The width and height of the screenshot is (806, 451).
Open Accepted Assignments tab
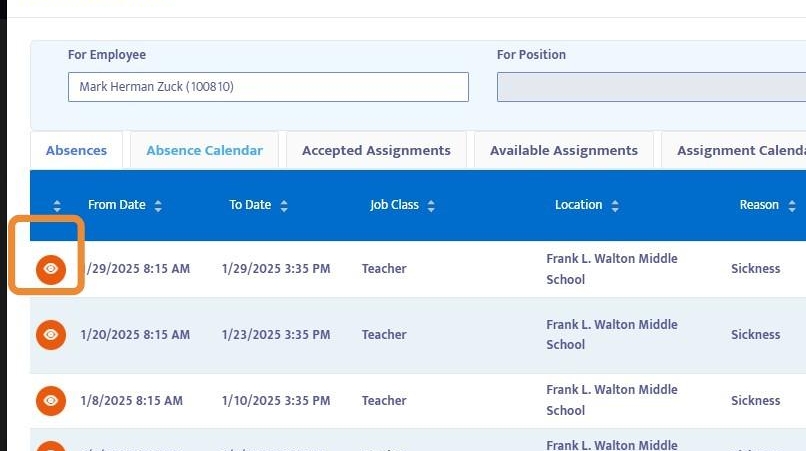pos(376,150)
